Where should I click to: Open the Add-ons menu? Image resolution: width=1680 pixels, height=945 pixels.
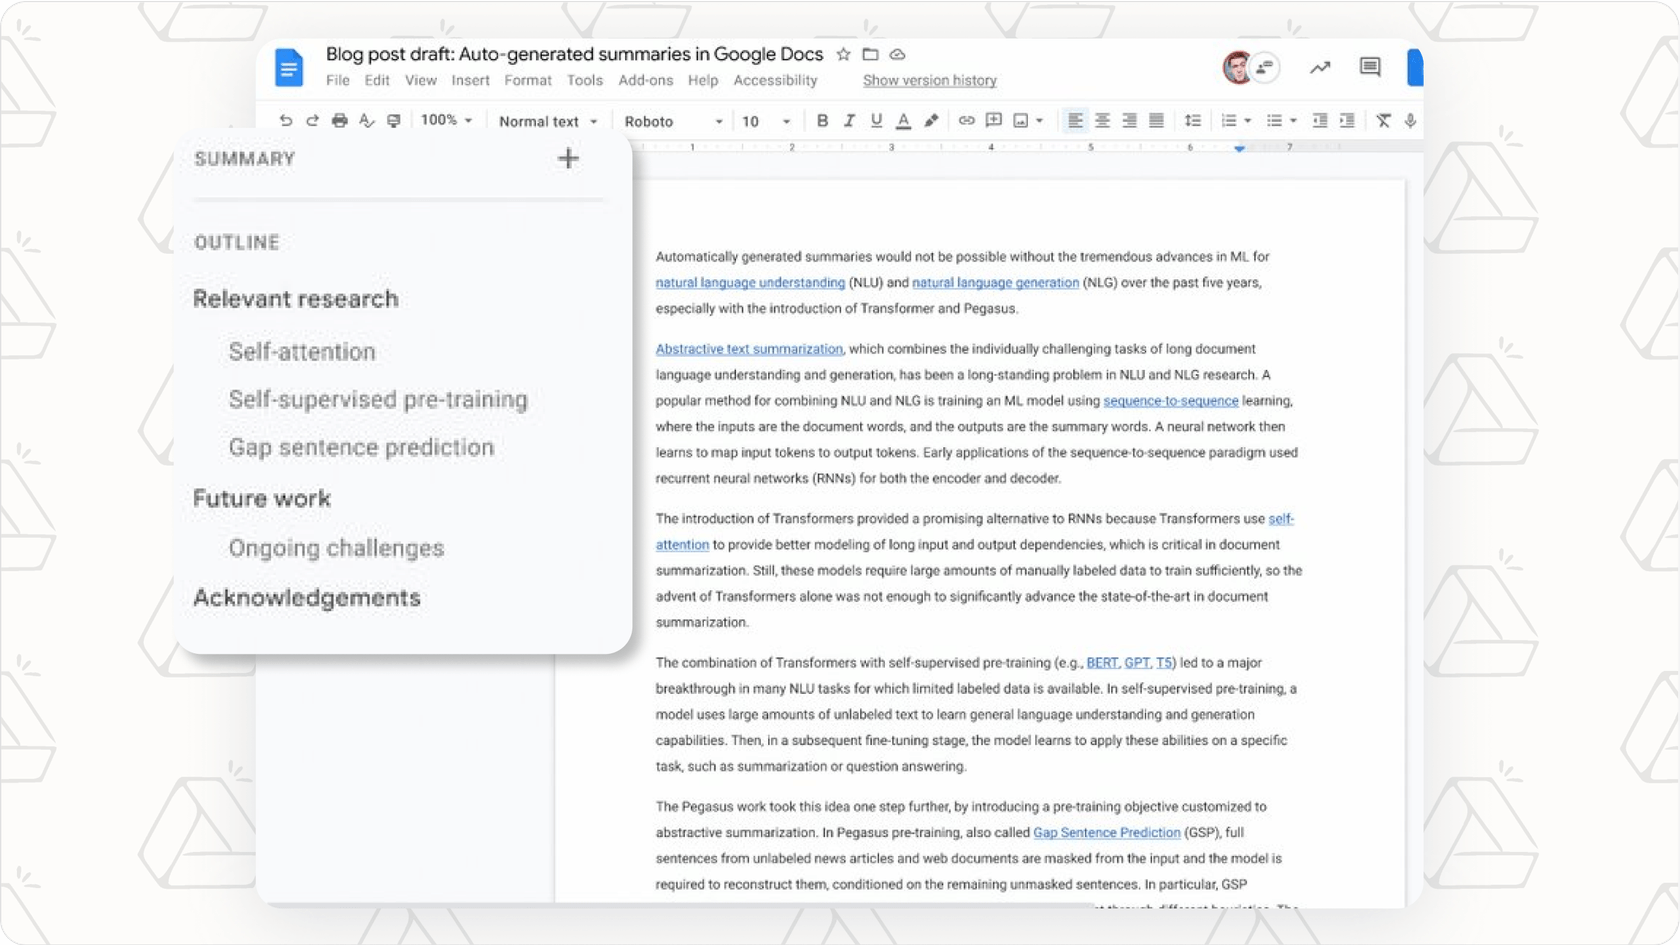(645, 81)
